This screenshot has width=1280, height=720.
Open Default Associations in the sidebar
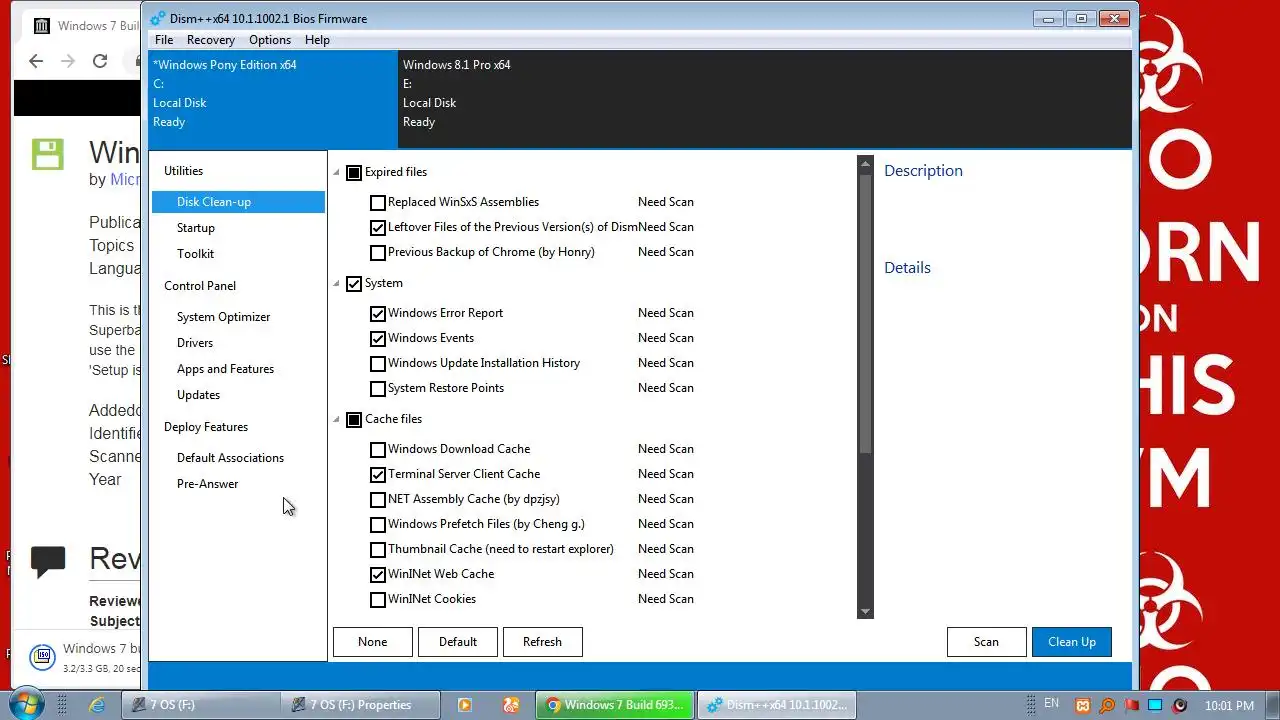coord(230,458)
